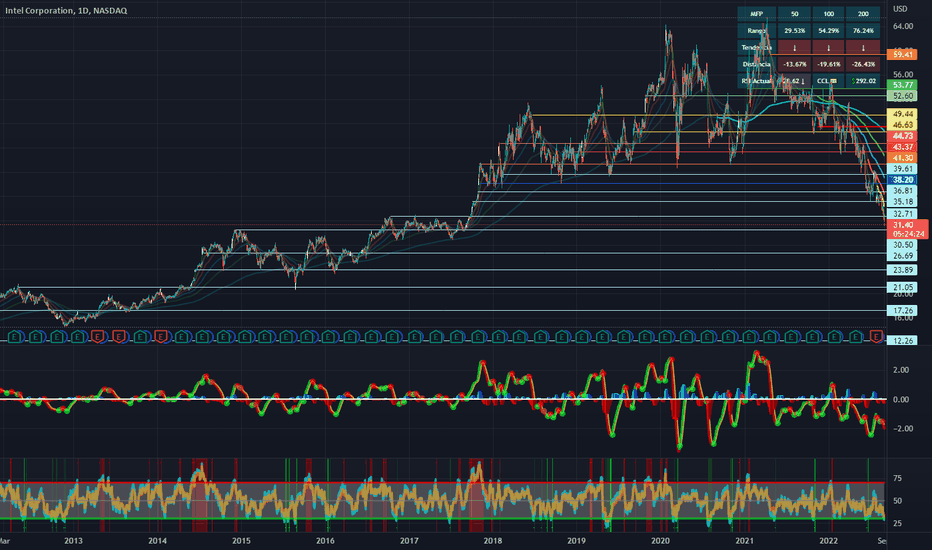Click the third red earnings marker from left
This screenshot has width=932, height=550.
coord(161,337)
